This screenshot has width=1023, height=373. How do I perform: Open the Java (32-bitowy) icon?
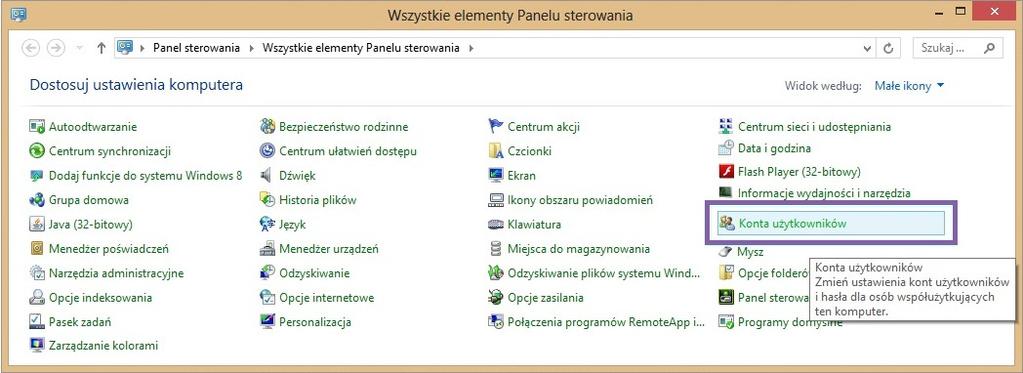click(x=37, y=224)
